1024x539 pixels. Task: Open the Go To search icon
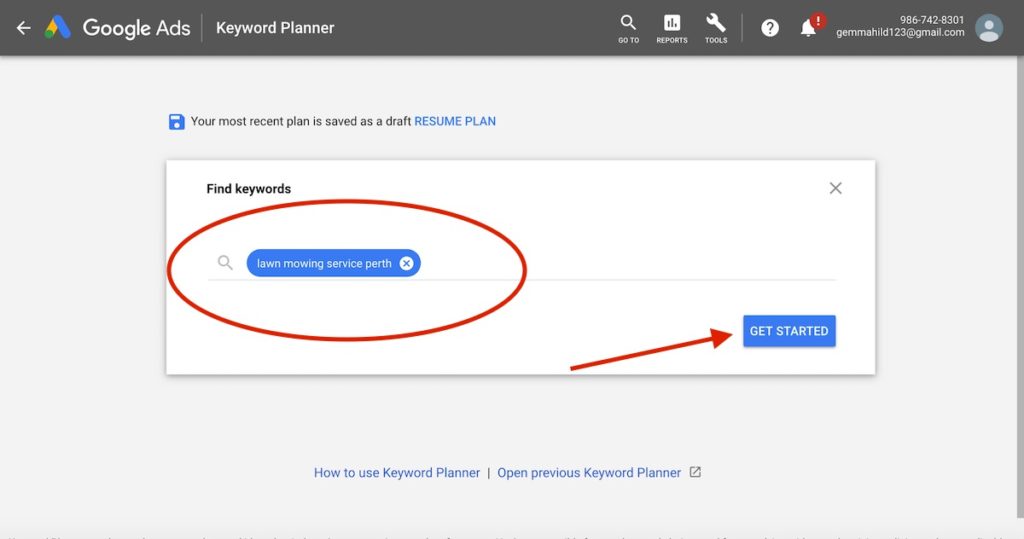tap(628, 29)
